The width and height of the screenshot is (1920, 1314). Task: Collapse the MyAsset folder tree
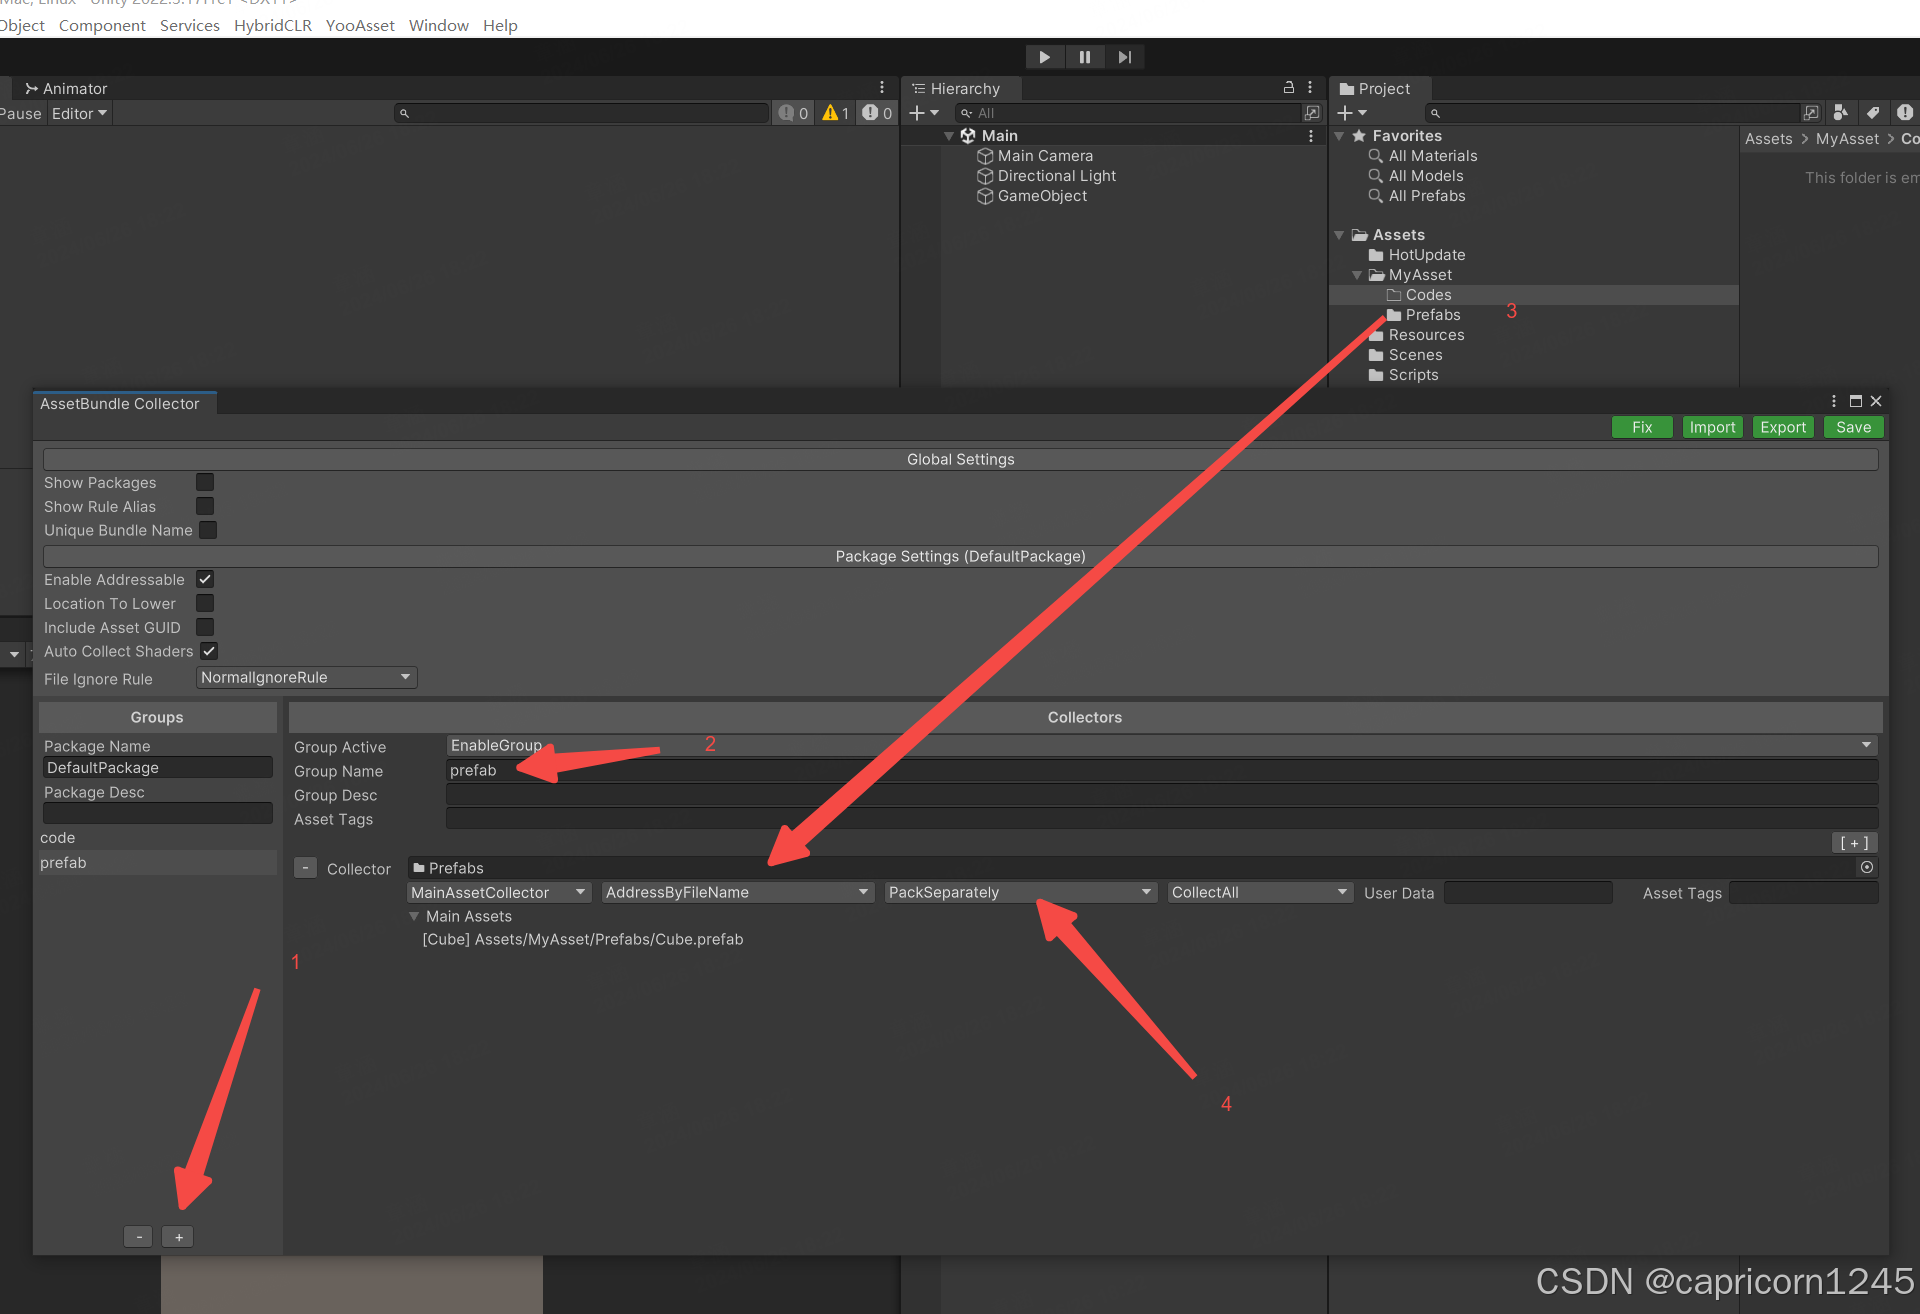(1357, 275)
